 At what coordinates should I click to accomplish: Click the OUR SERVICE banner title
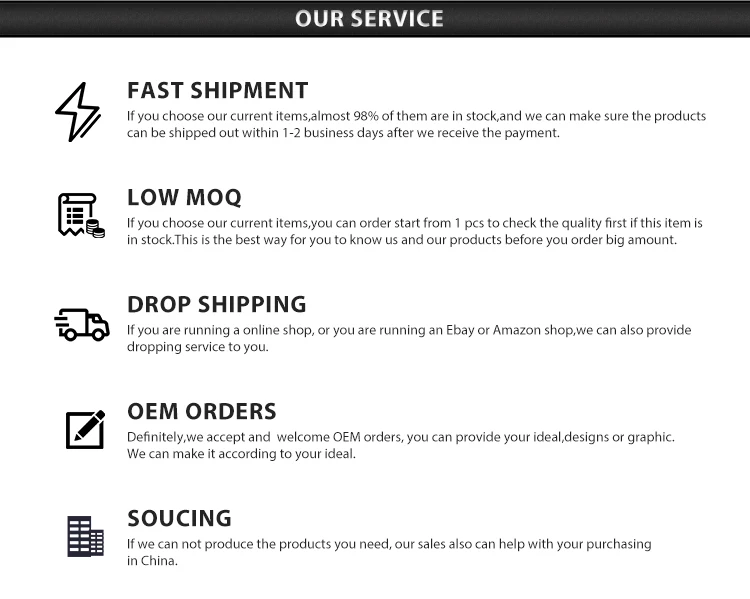(x=369, y=18)
